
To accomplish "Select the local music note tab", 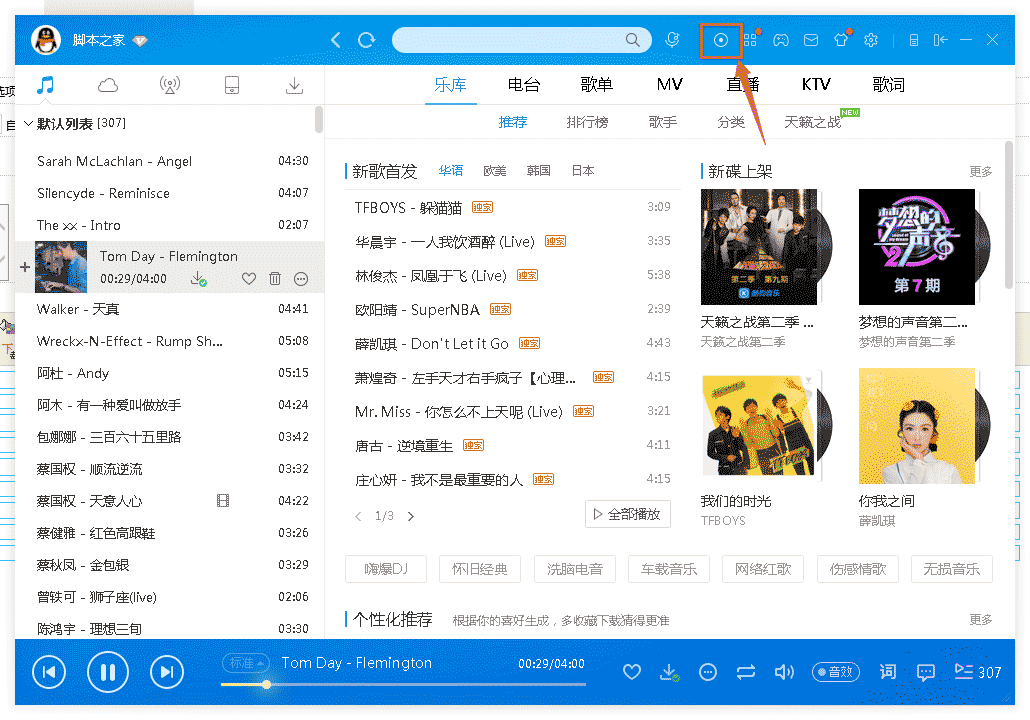I will tap(45, 85).
